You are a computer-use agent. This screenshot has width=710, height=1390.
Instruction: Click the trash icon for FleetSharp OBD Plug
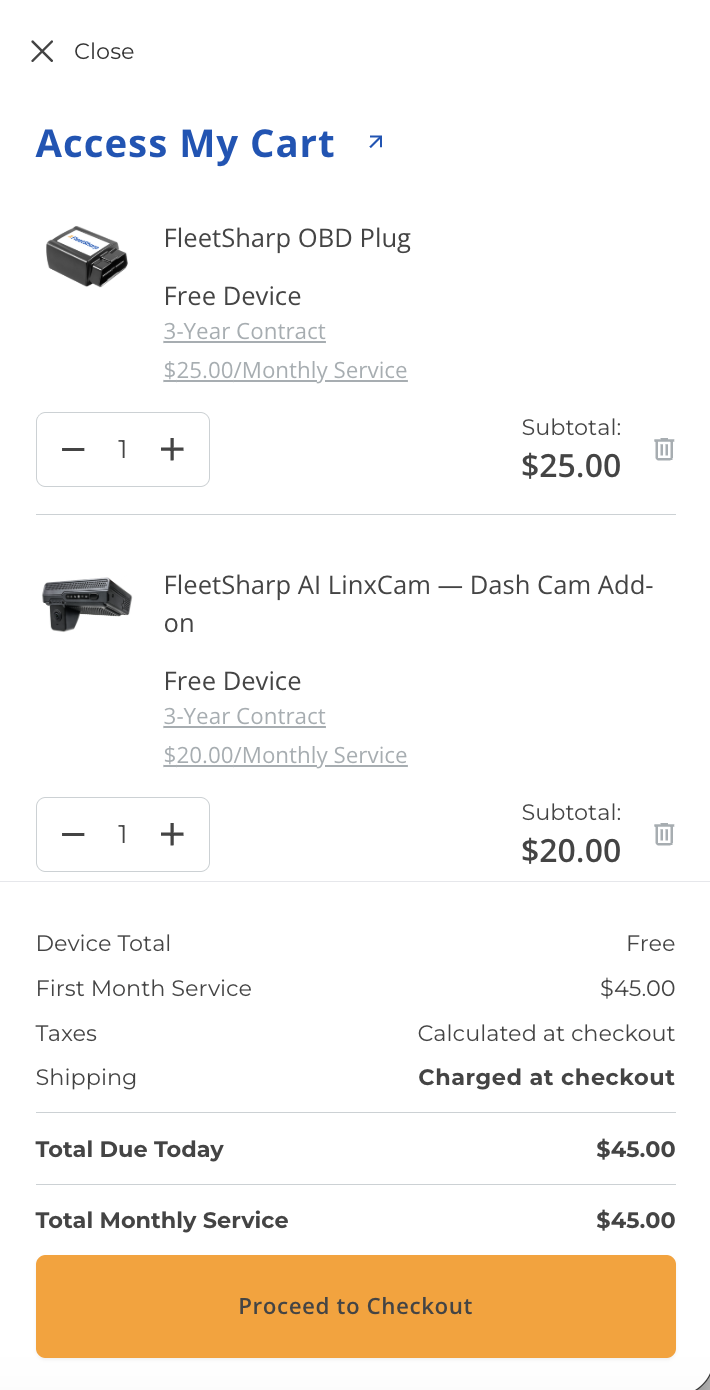(x=664, y=449)
